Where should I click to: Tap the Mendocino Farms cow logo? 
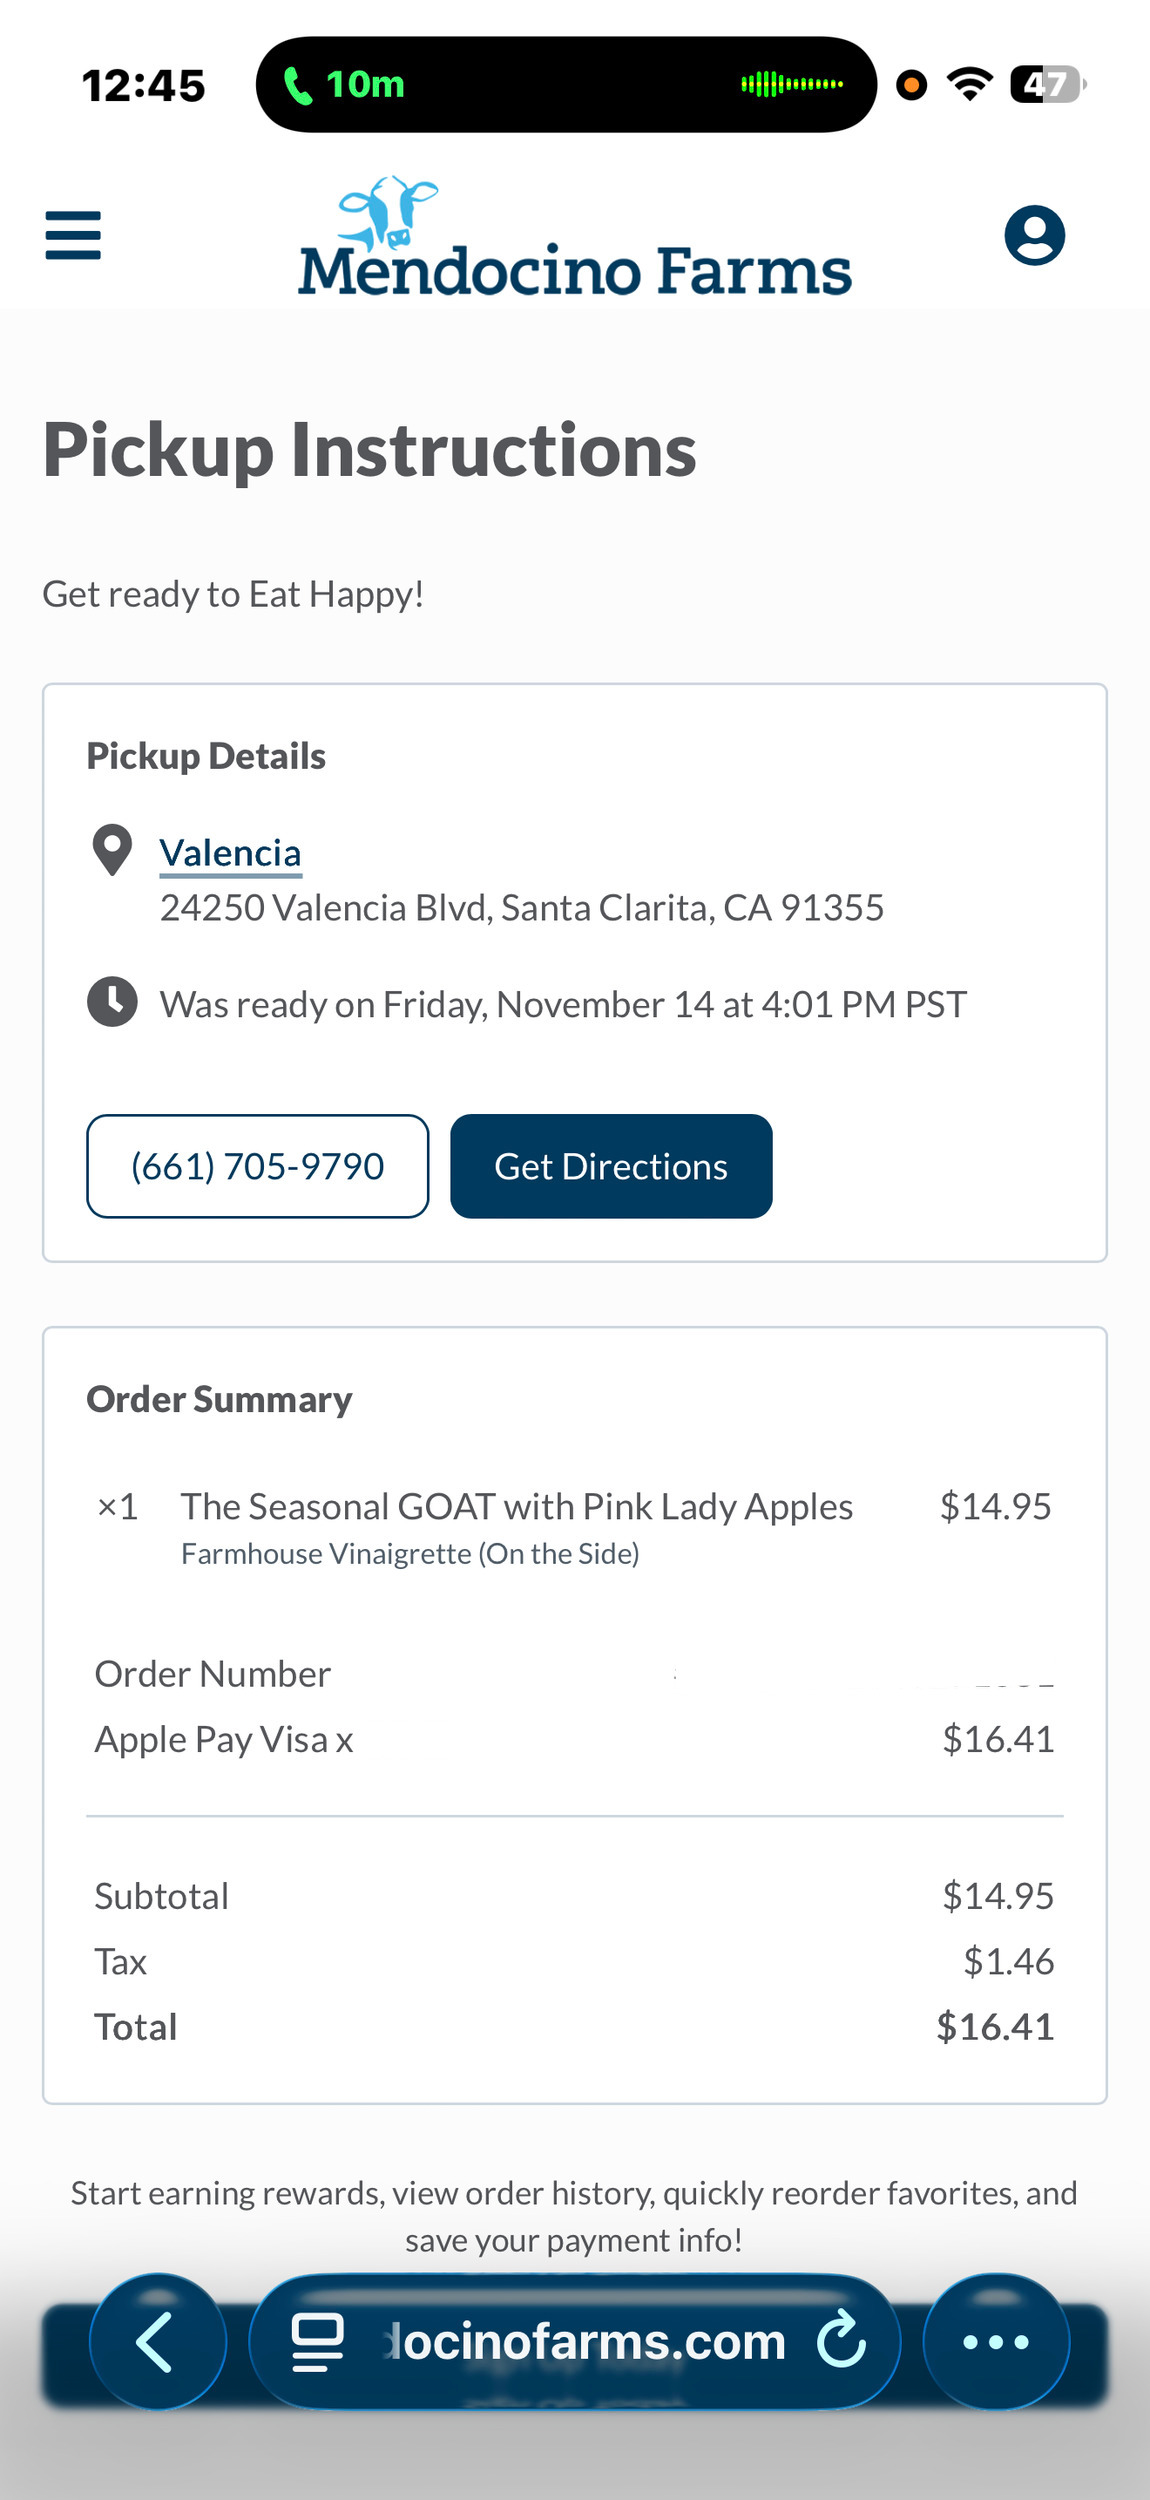click(x=389, y=213)
